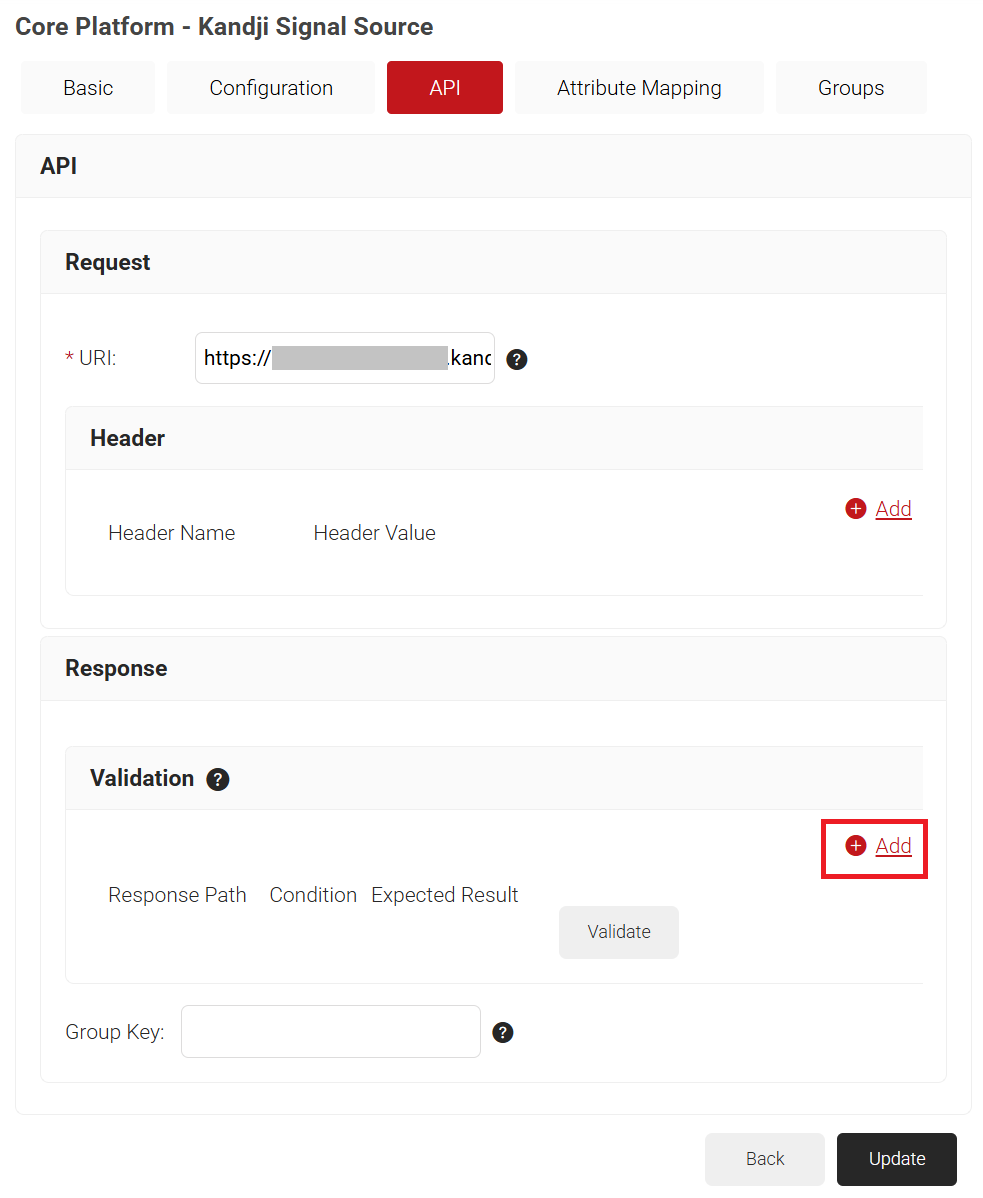Click the Validate button
983x1198 pixels.
(x=619, y=932)
